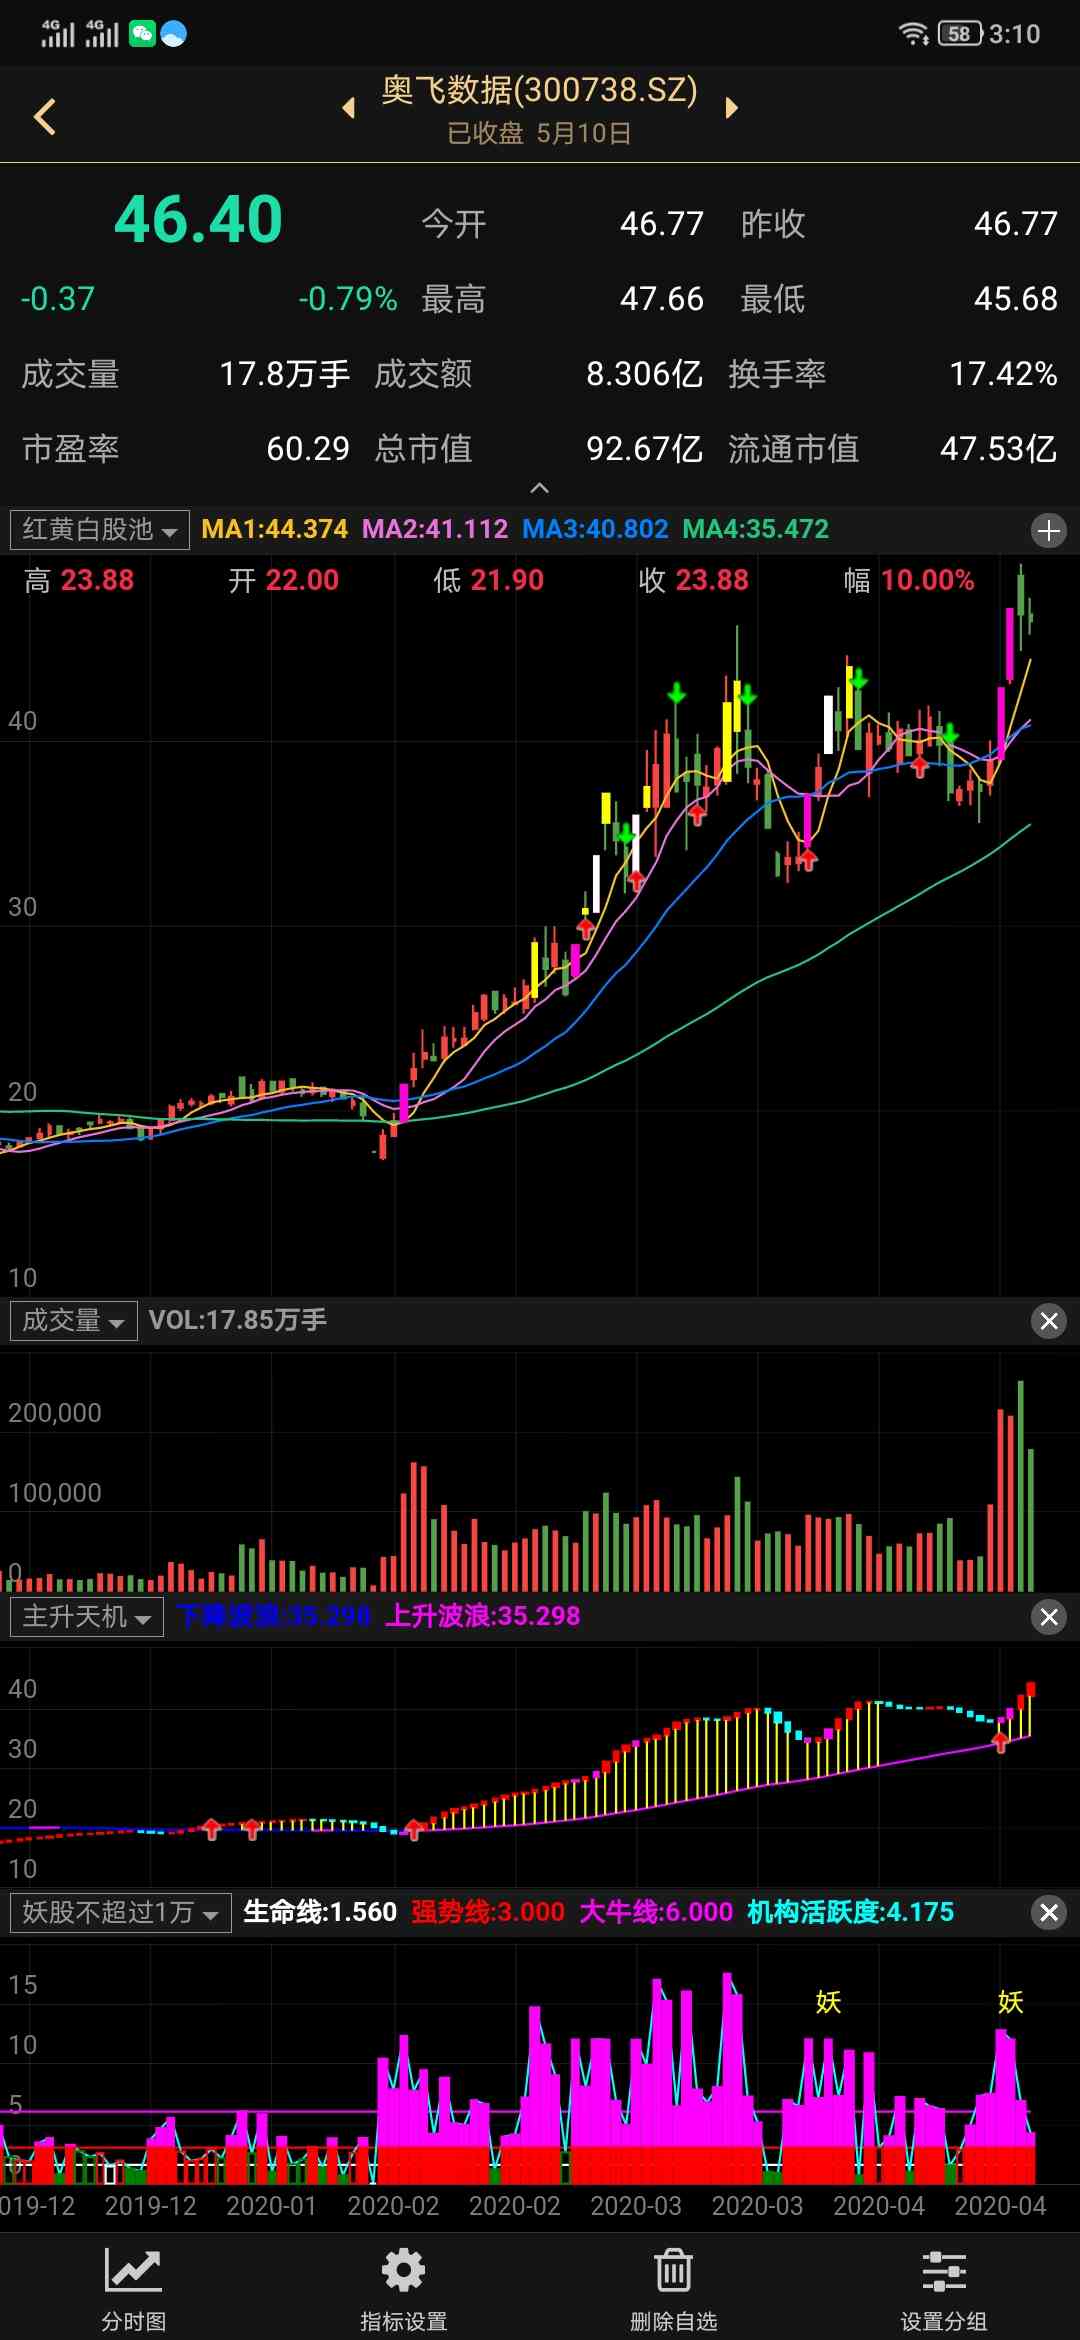Tap the MA4:35.472 label
The height and width of the screenshot is (2340, 1080).
click(756, 529)
